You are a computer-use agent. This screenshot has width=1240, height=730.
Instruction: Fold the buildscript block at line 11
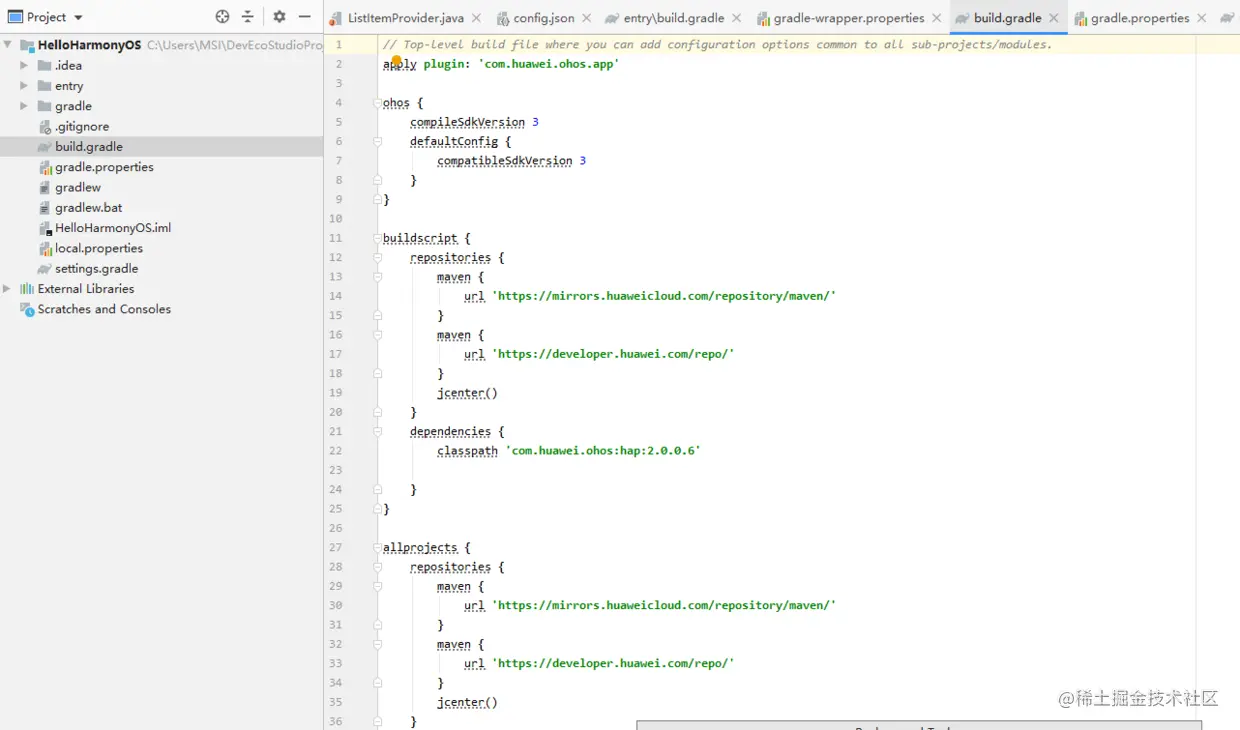tap(378, 238)
